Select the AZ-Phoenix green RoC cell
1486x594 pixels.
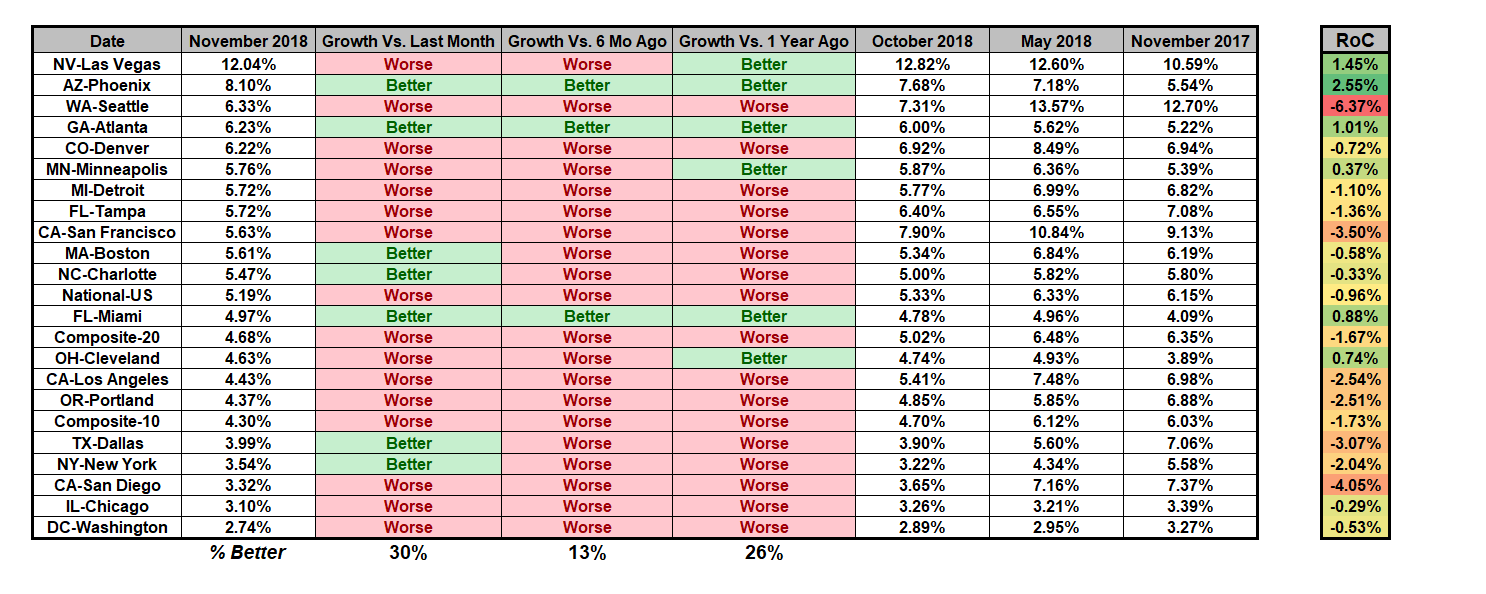tap(1355, 85)
